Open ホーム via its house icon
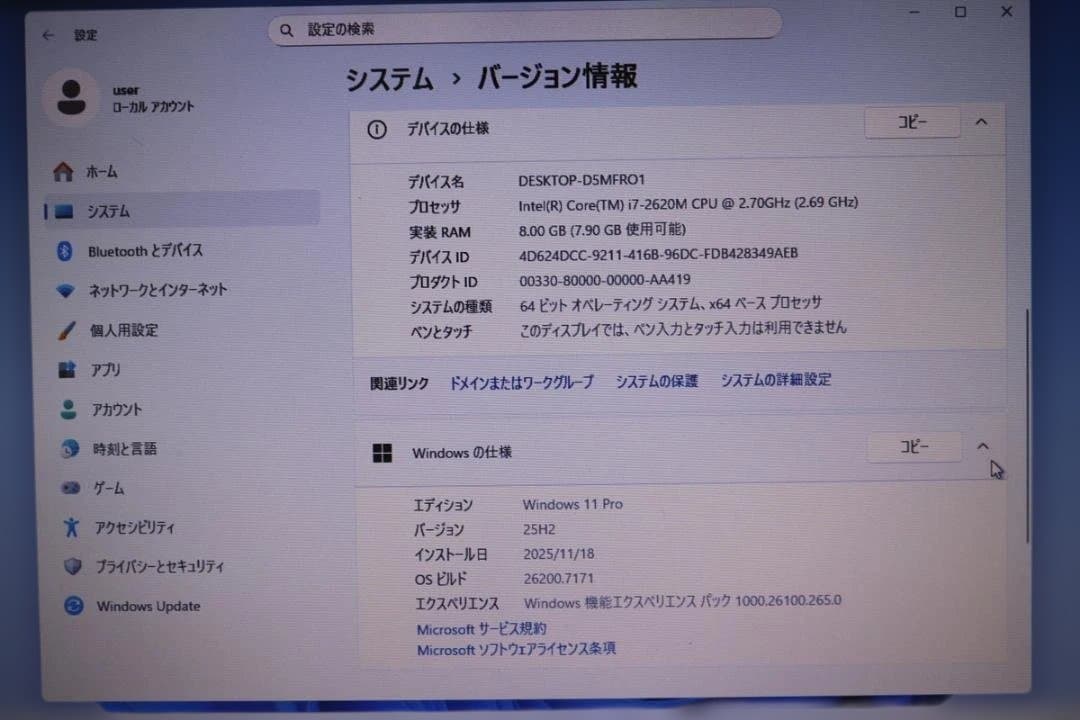 [x=63, y=172]
